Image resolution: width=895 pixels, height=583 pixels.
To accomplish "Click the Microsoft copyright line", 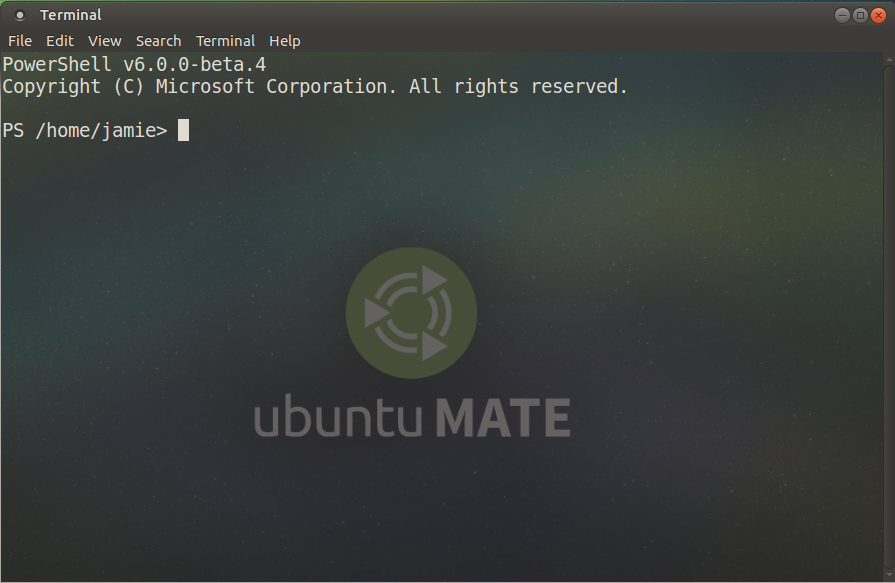I will [315, 86].
